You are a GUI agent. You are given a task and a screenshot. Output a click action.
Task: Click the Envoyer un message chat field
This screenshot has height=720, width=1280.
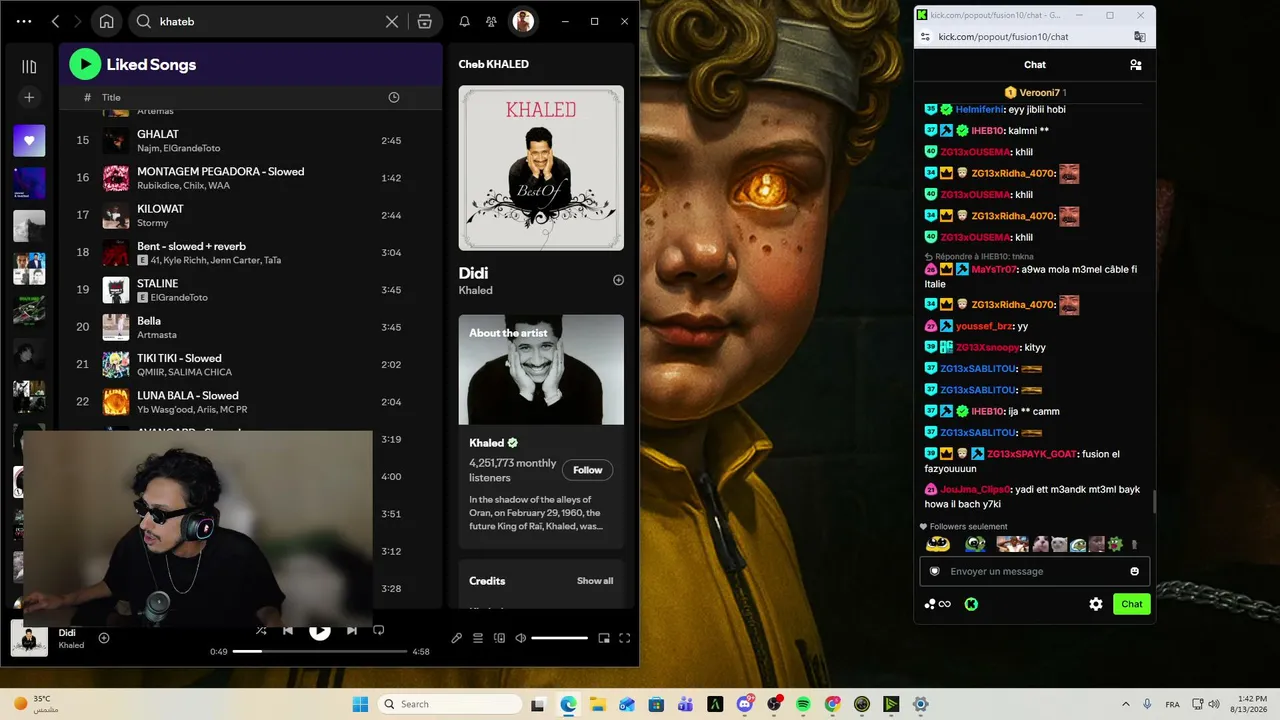(x=1035, y=571)
